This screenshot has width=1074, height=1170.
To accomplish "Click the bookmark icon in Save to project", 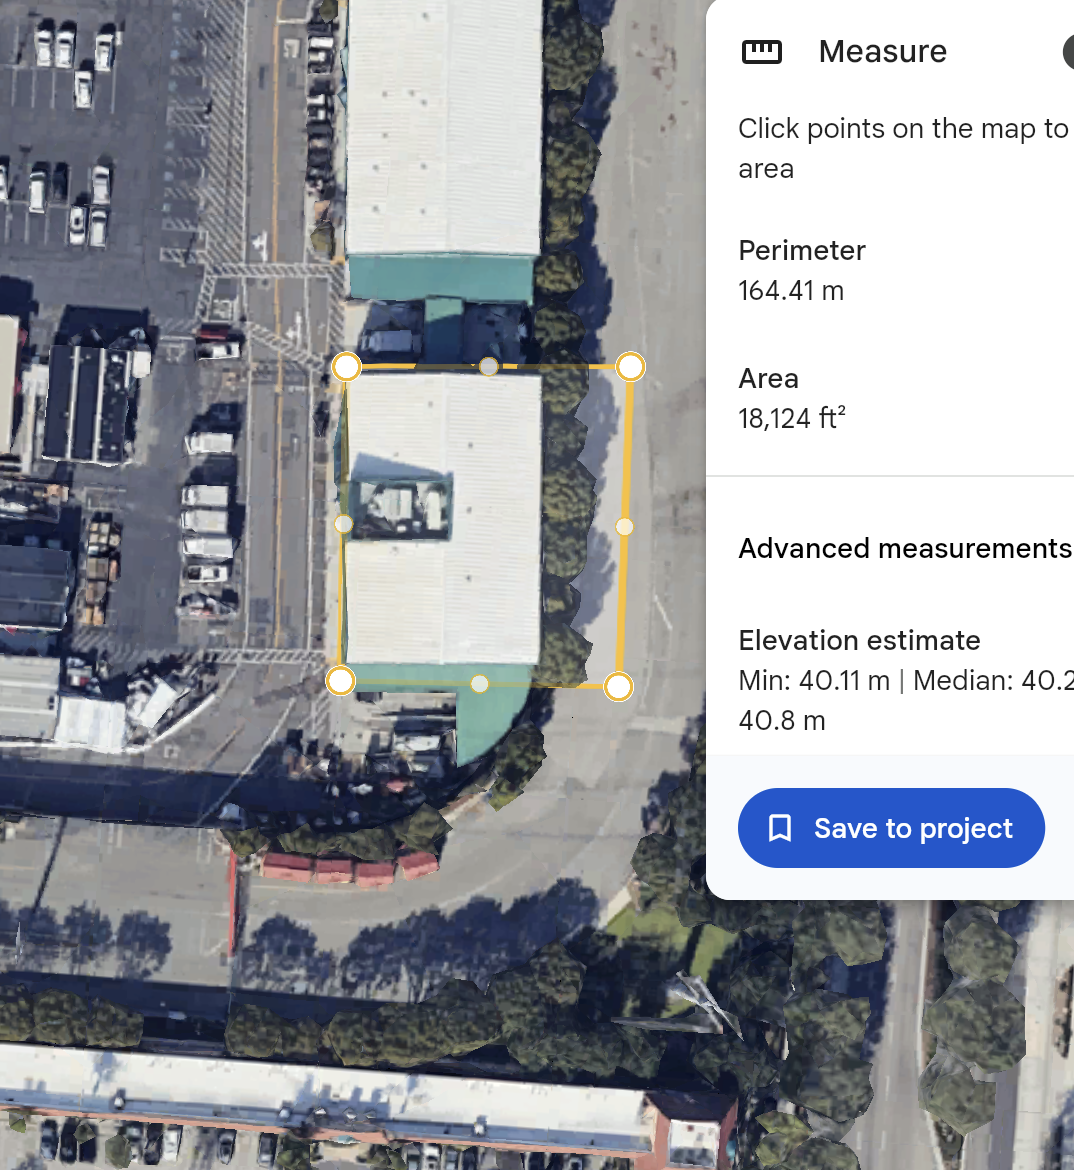I will click(780, 828).
